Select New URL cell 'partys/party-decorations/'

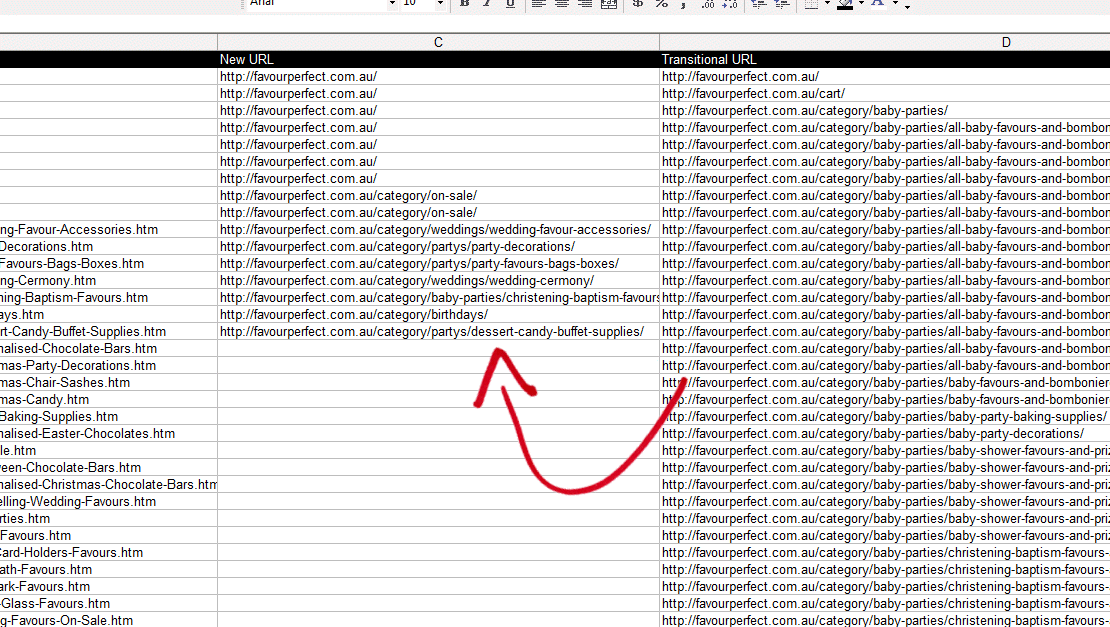(438, 246)
